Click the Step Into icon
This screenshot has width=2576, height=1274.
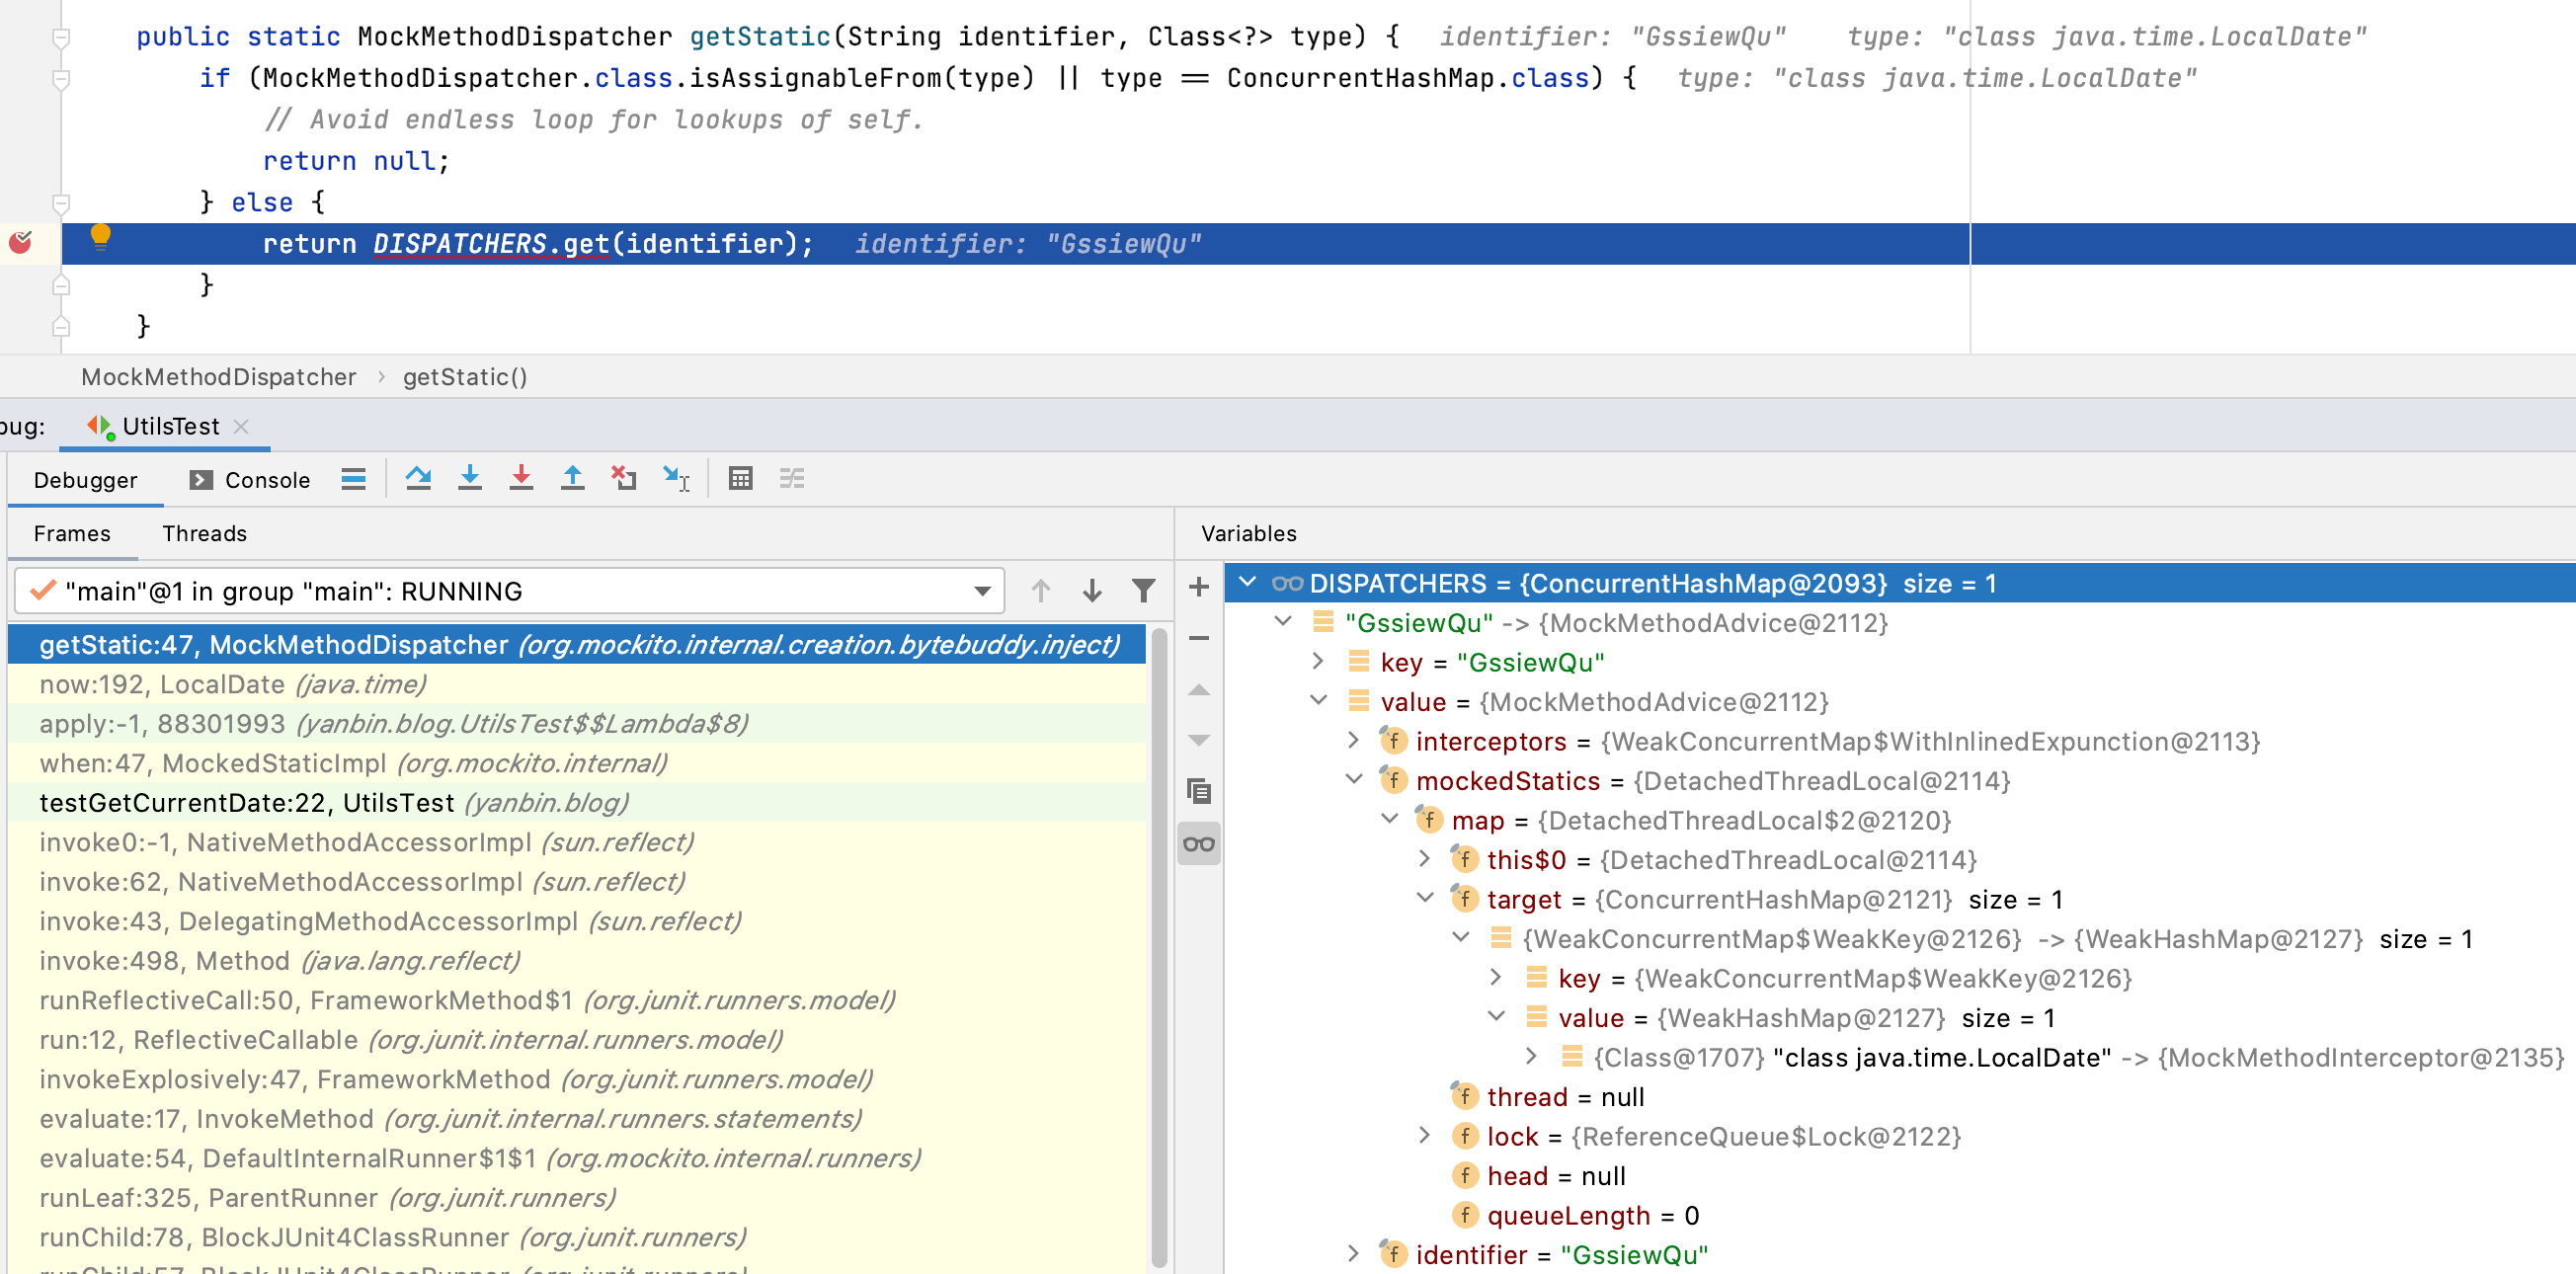[x=469, y=479]
